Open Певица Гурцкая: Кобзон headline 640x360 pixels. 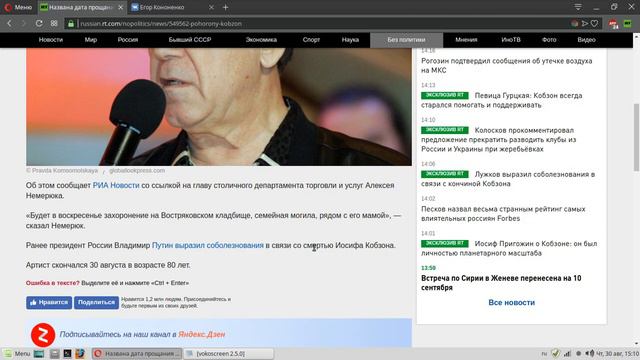click(x=502, y=100)
